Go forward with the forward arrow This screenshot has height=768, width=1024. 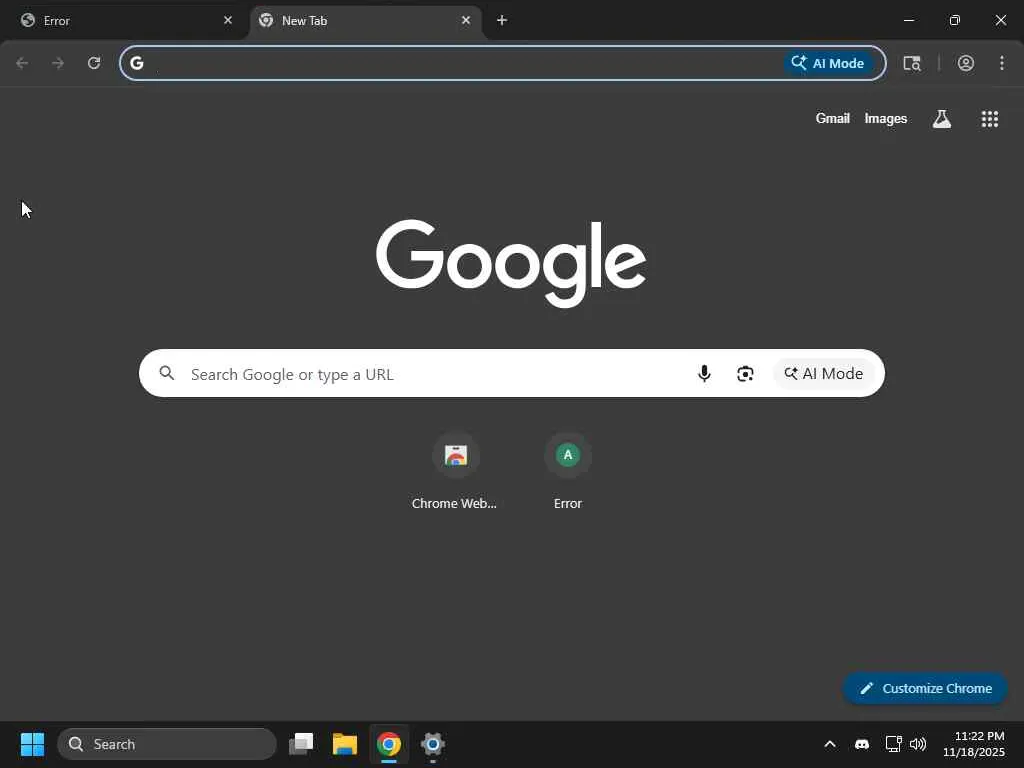tap(58, 63)
